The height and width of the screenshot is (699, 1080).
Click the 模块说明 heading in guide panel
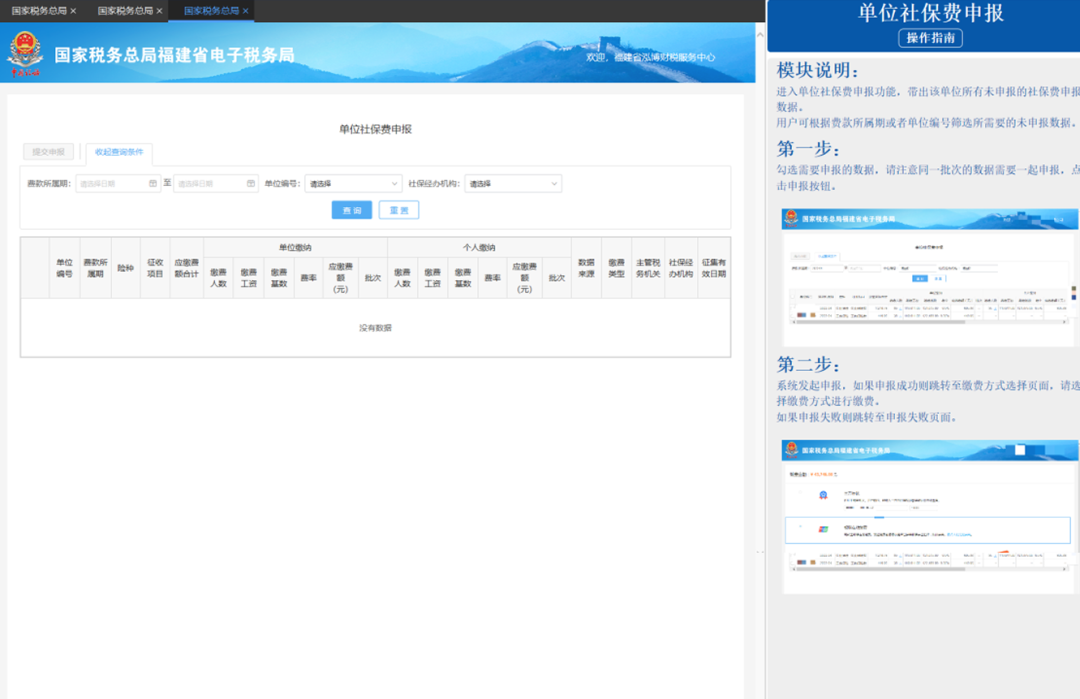[818, 70]
